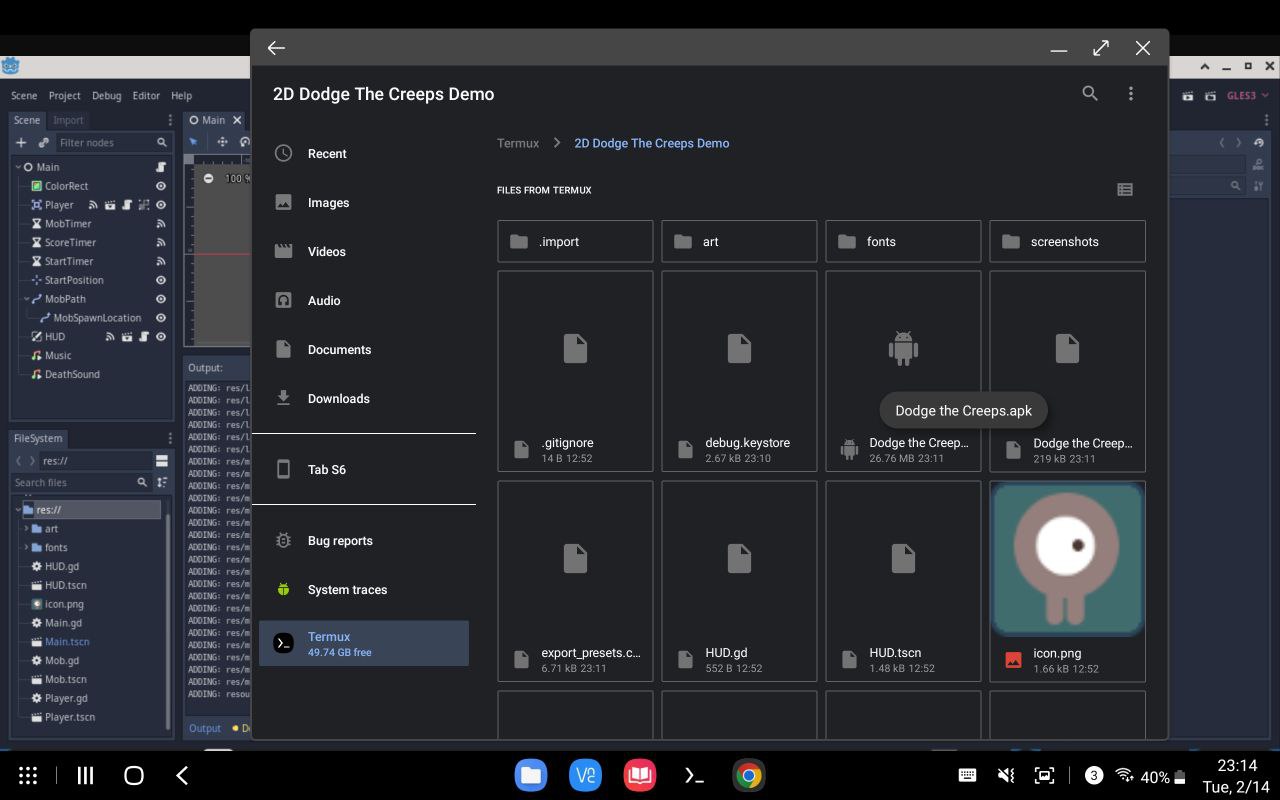Click the Search files field in FileSystem
The width and height of the screenshot is (1280, 800).
[80, 482]
